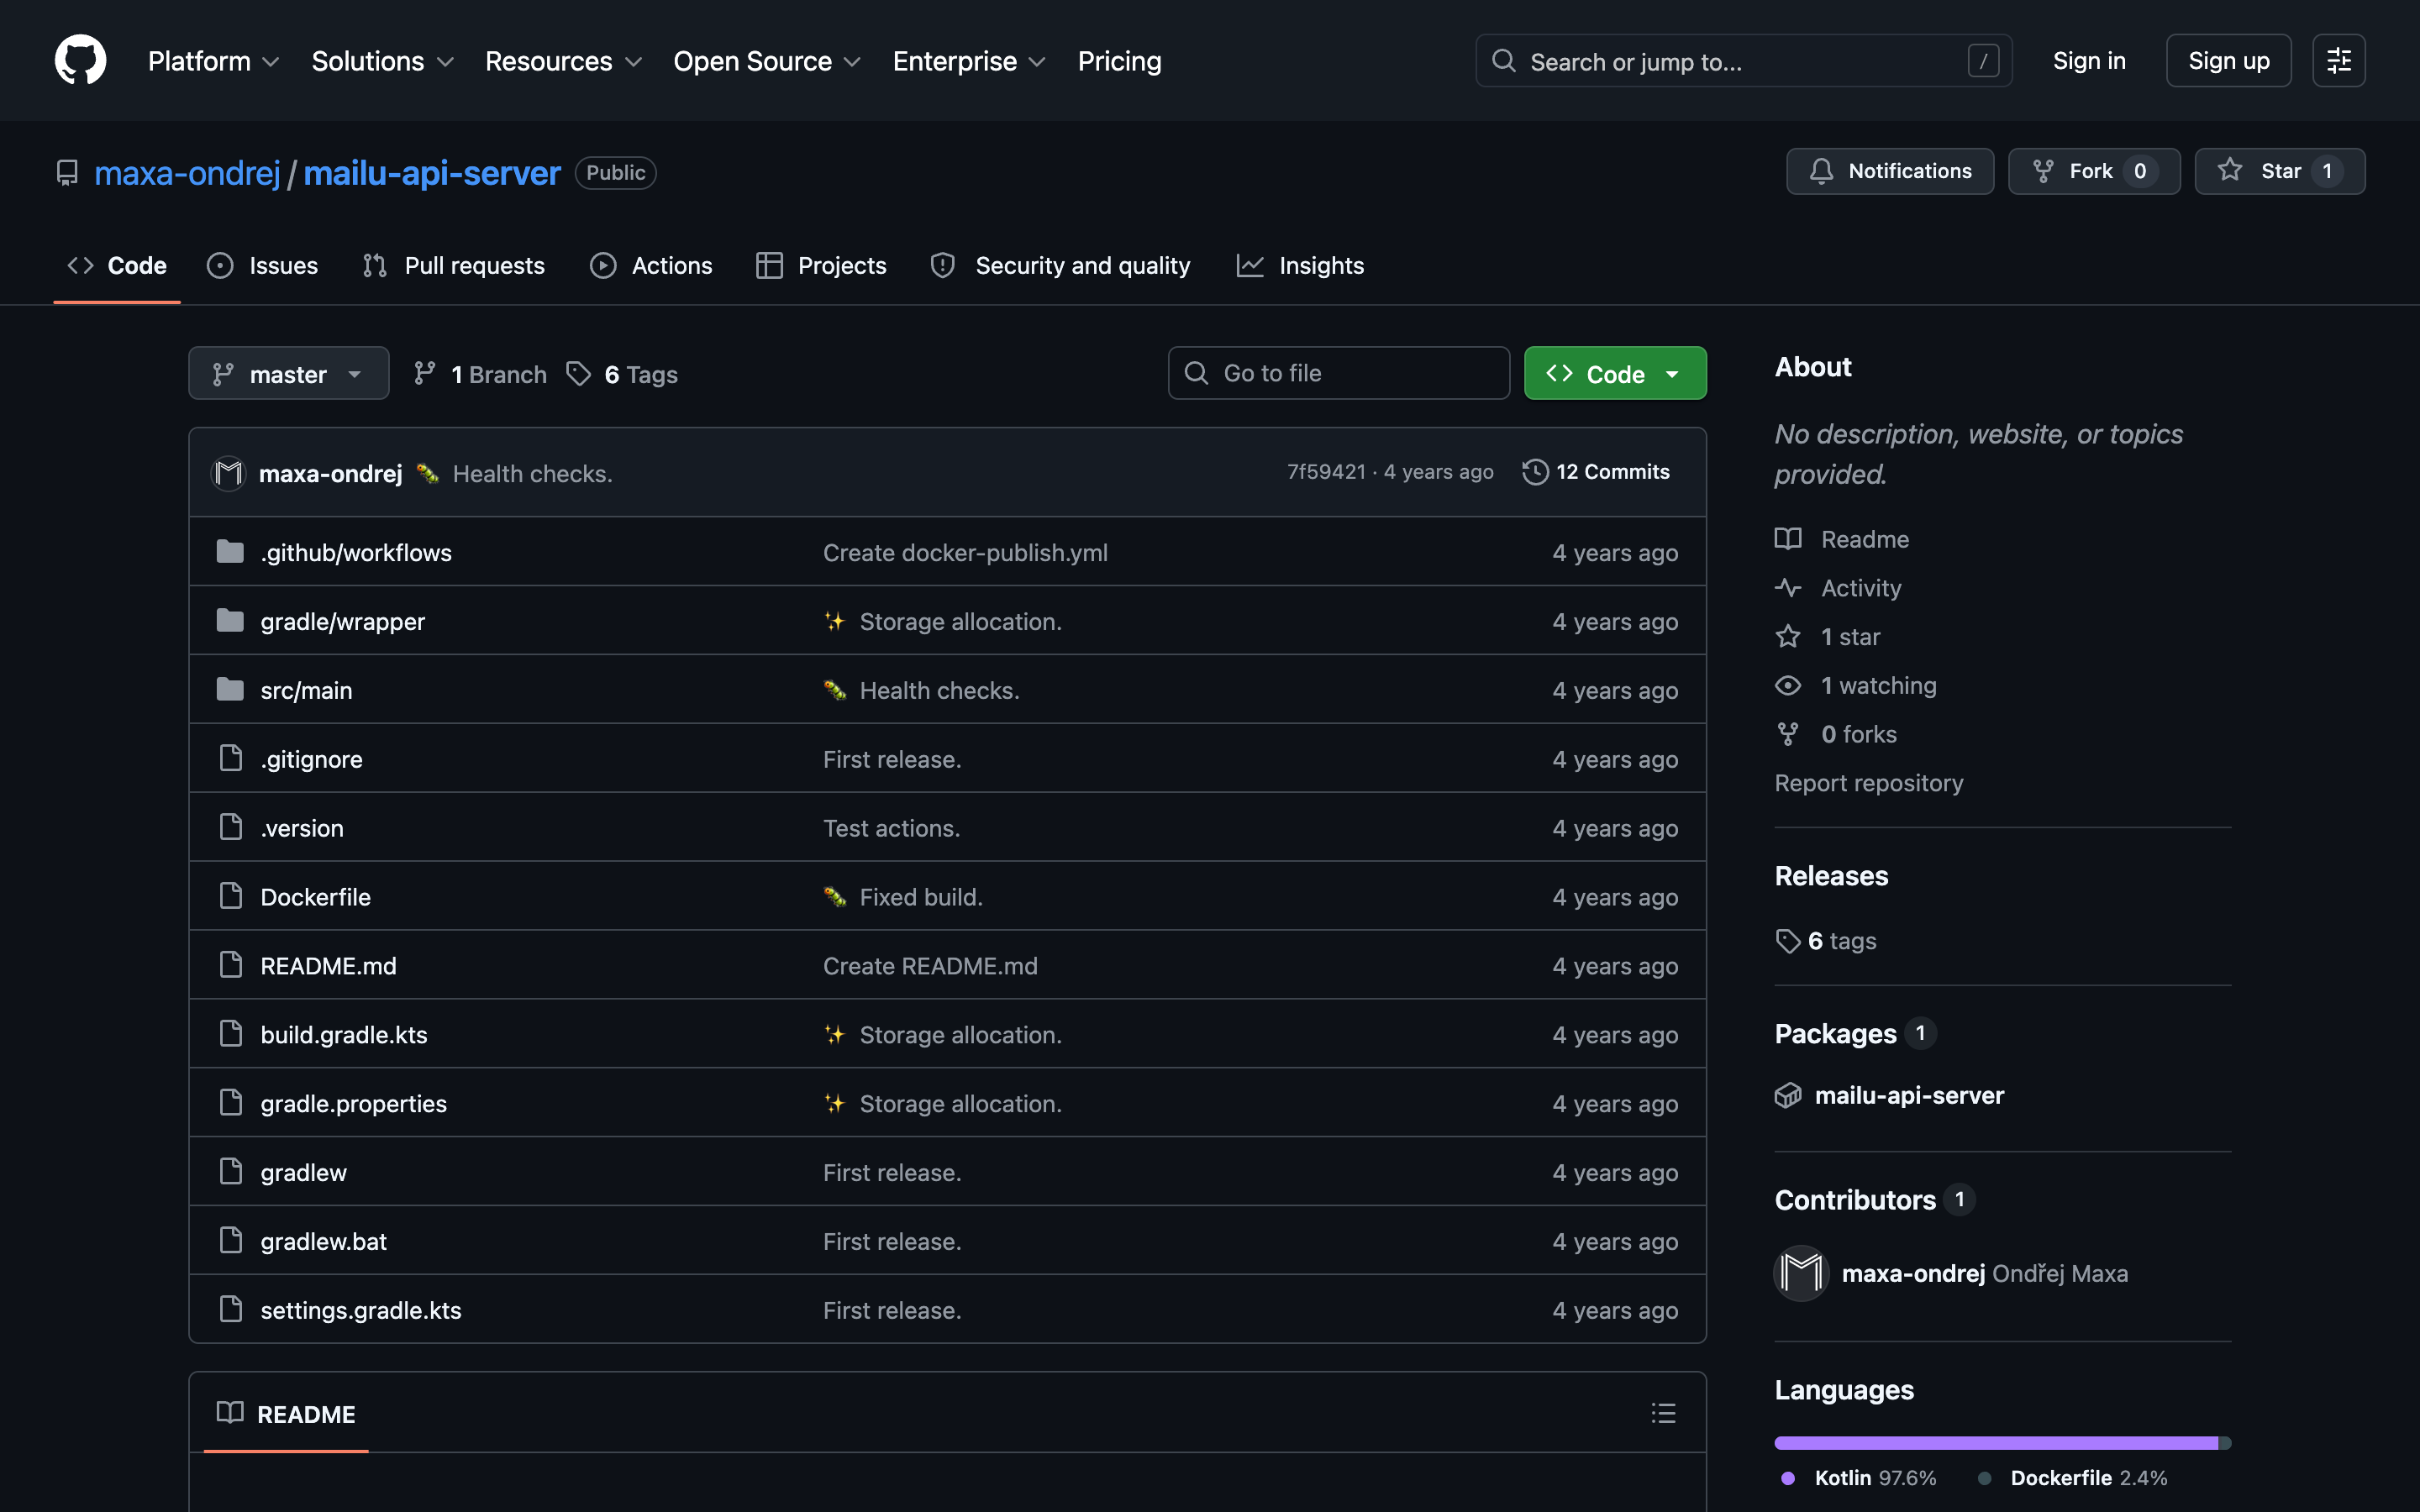Screen dimensions: 2420x1512
Task: Open the README outline list icon
Action: (1663, 1413)
